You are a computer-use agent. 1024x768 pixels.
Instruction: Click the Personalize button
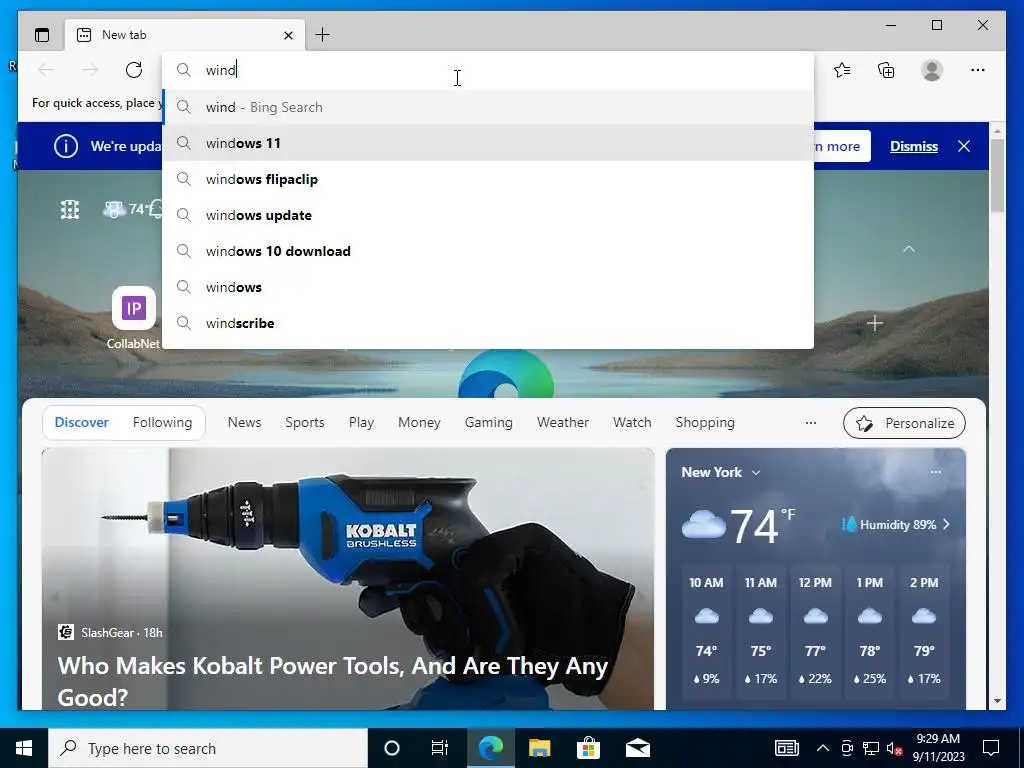pos(904,423)
